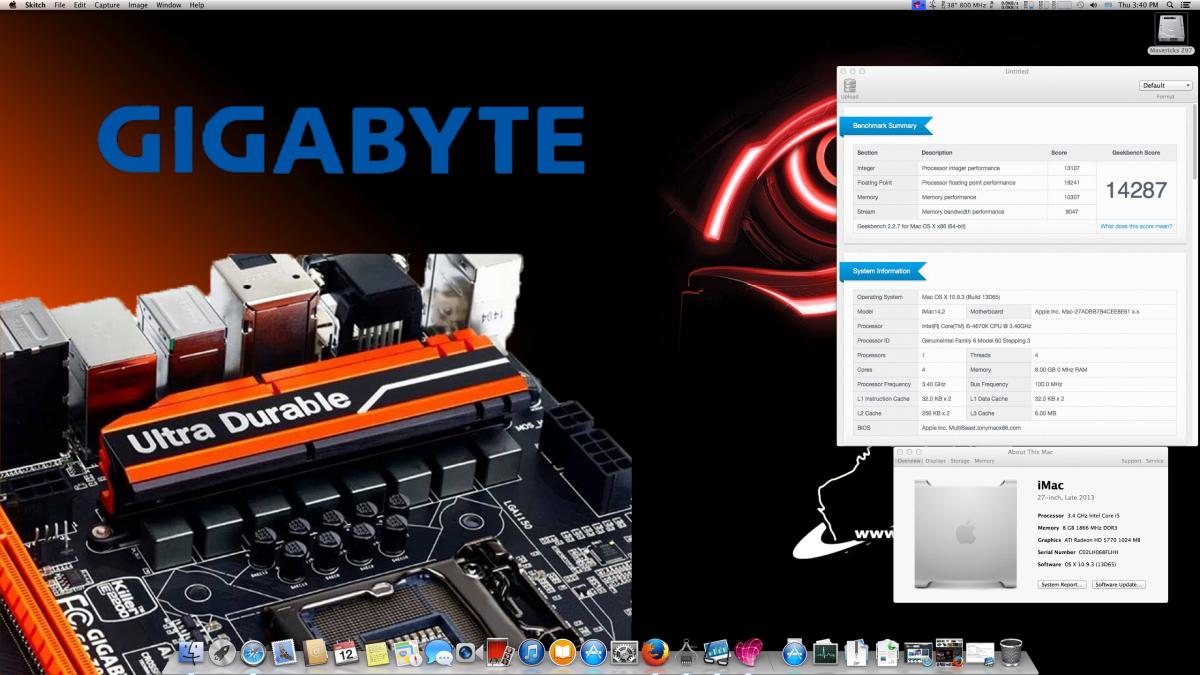
Task: Click System Information header ribbon
Action: pos(883,271)
